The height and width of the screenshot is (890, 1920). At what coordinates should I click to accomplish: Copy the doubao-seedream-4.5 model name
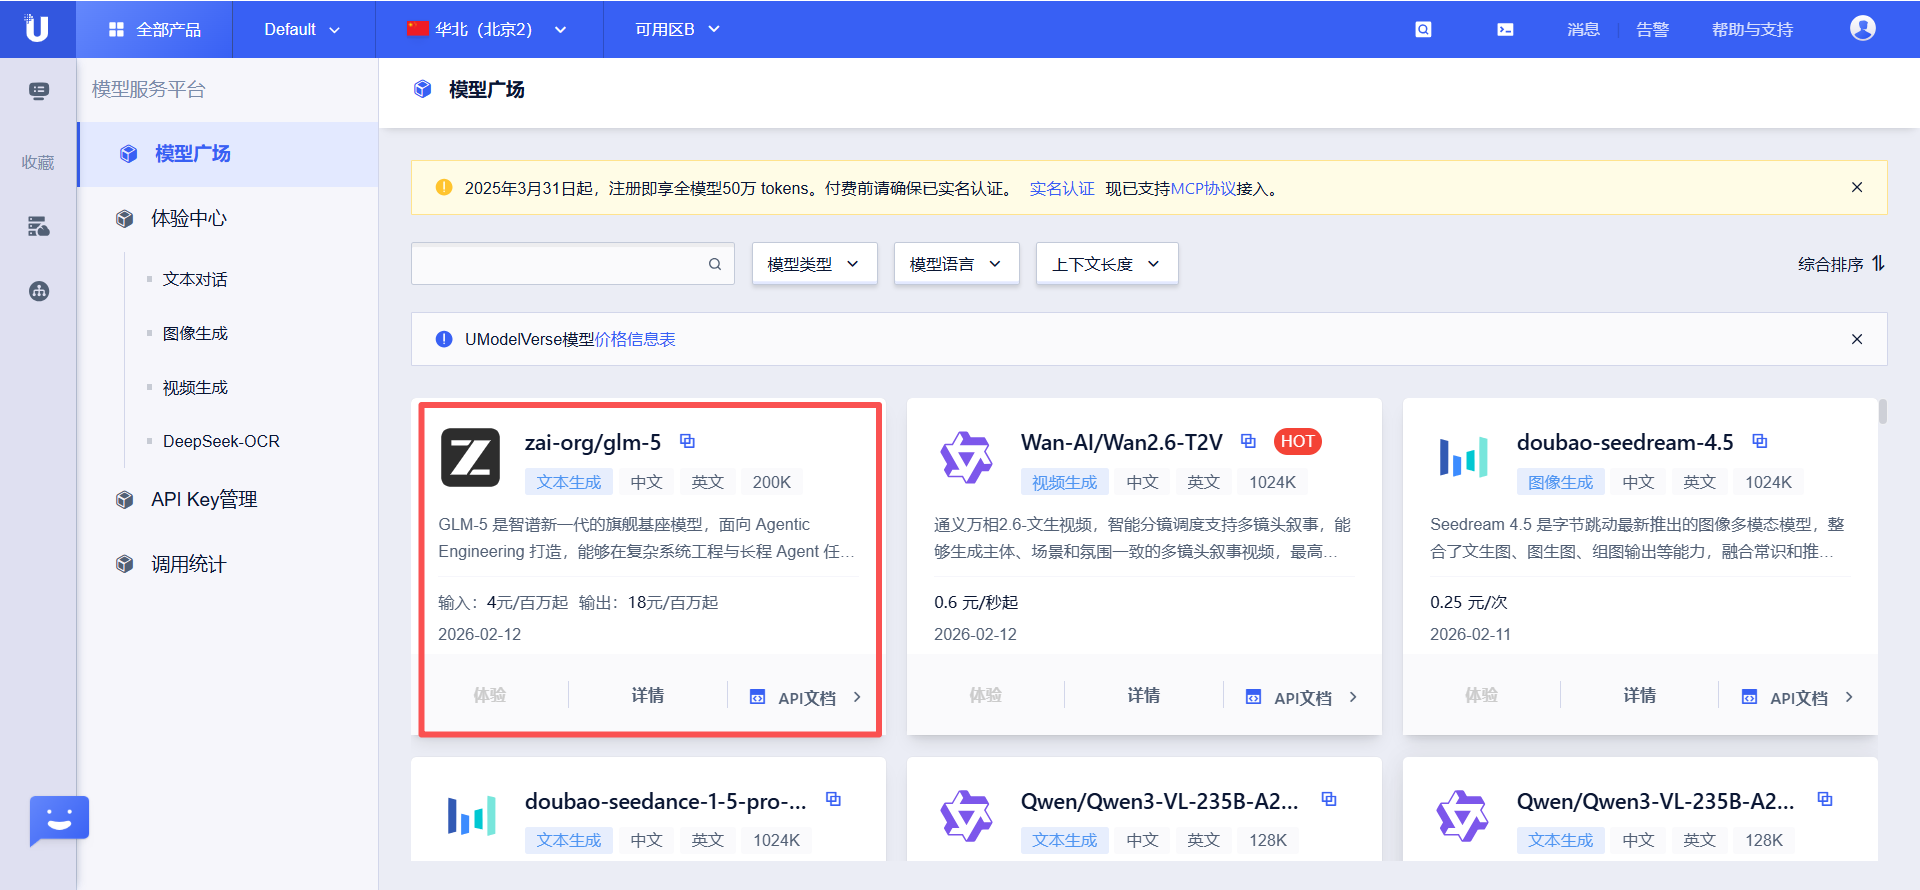(1760, 441)
